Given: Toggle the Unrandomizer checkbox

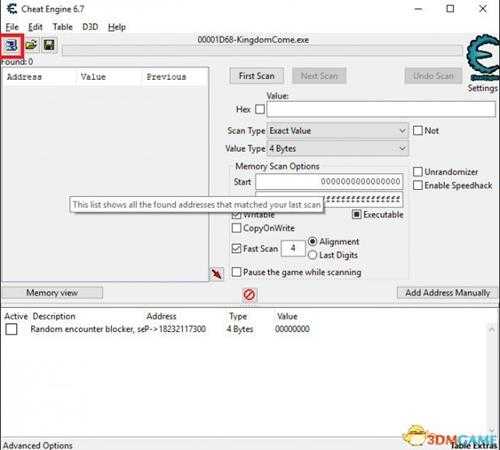Looking at the screenshot, I should click(x=418, y=172).
